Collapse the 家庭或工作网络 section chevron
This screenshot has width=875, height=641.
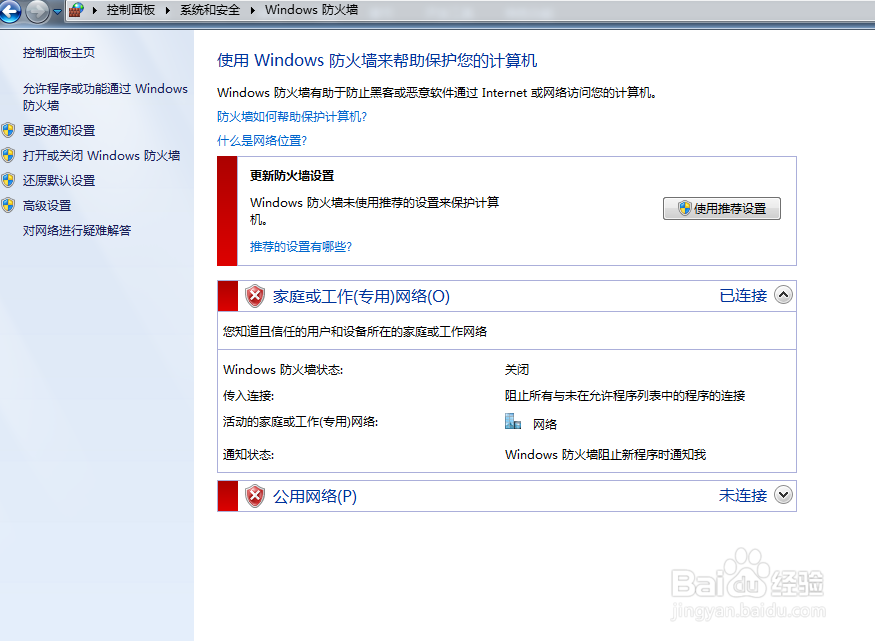click(x=783, y=295)
